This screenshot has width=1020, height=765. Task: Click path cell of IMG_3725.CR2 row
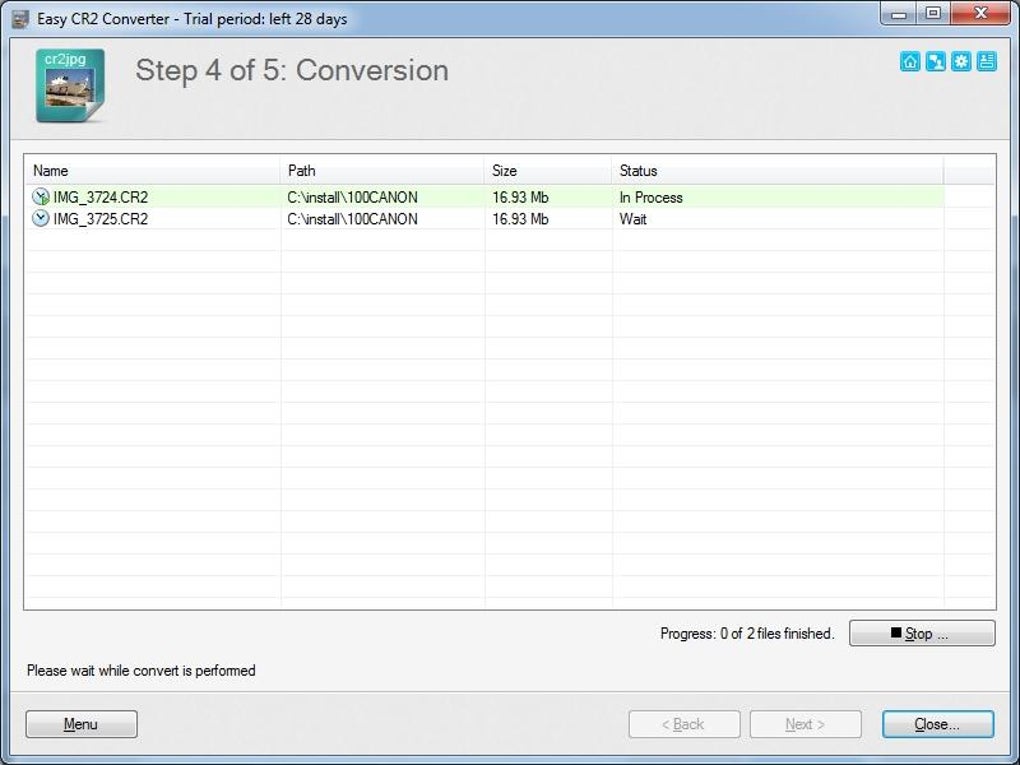click(x=353, y=219)
